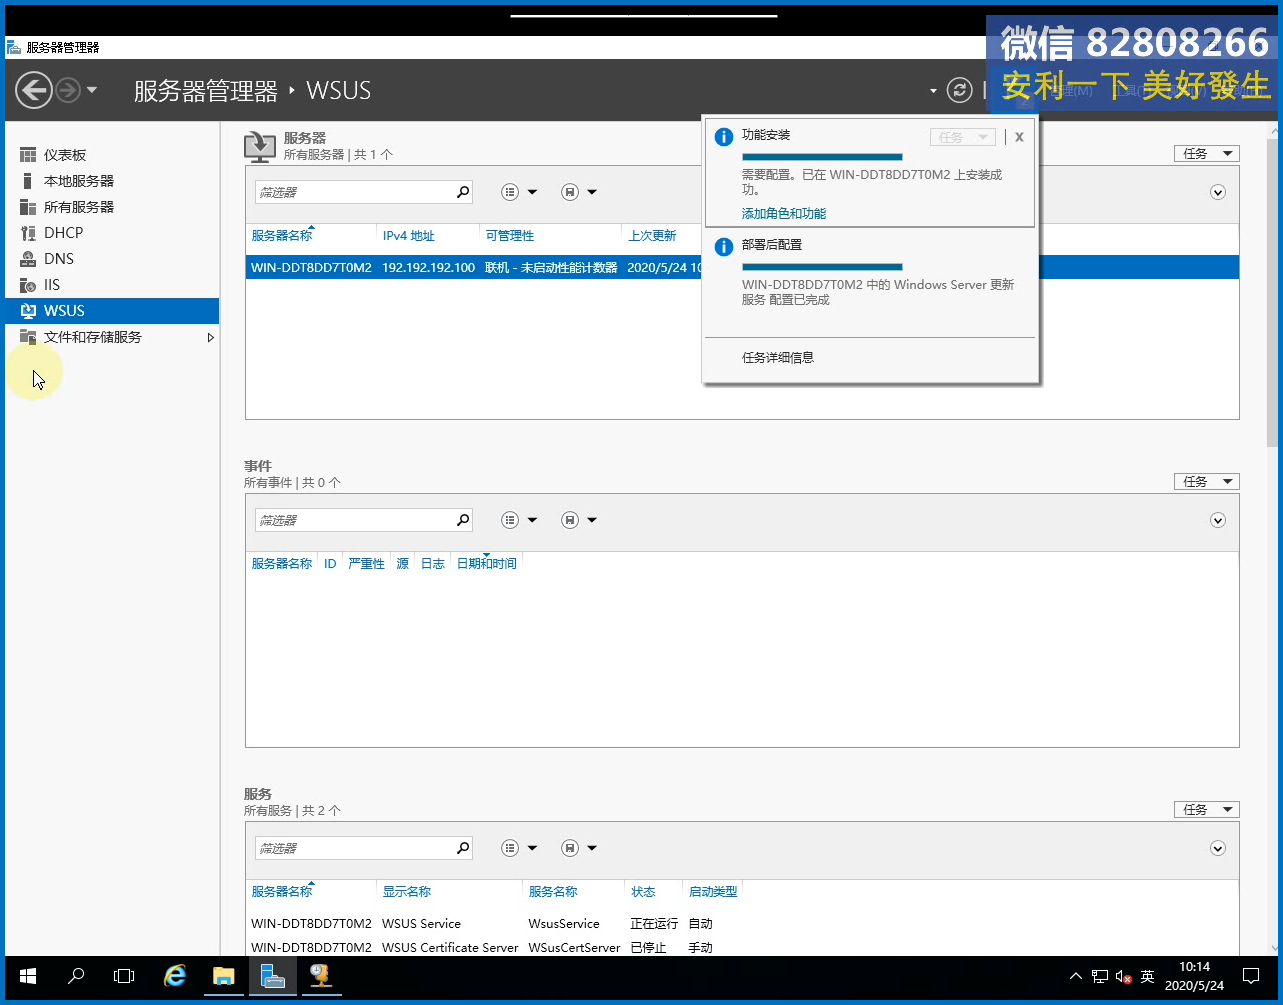Viewport: 1283px width, 1005px height.
Task: Click the DNS role icon
Action: tap(28, 259)
